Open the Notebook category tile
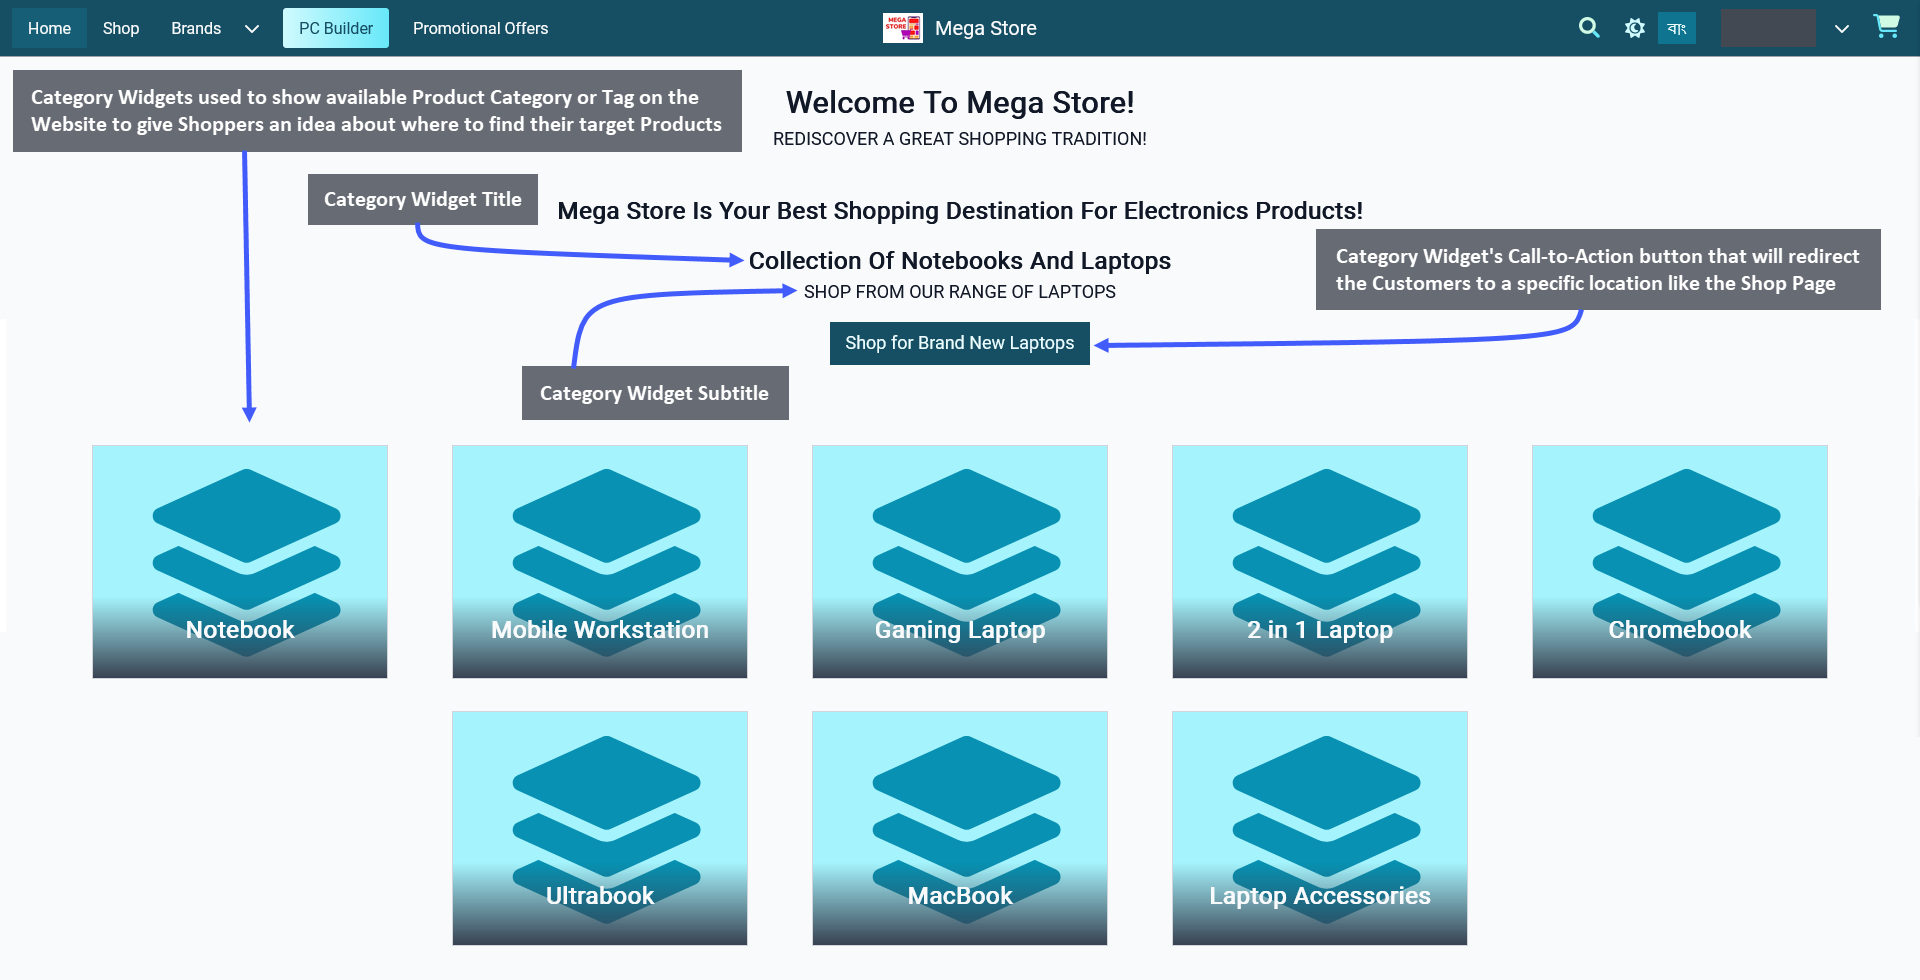1920x980 pixels. (x=240, y=562)
